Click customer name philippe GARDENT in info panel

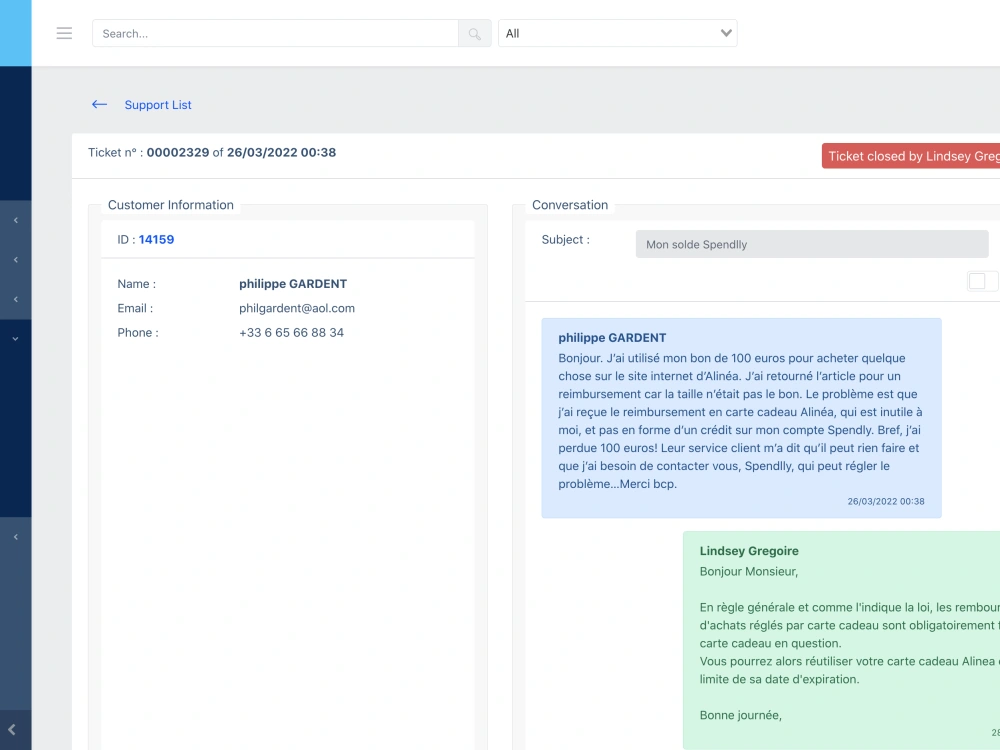[x=293, y=284]
